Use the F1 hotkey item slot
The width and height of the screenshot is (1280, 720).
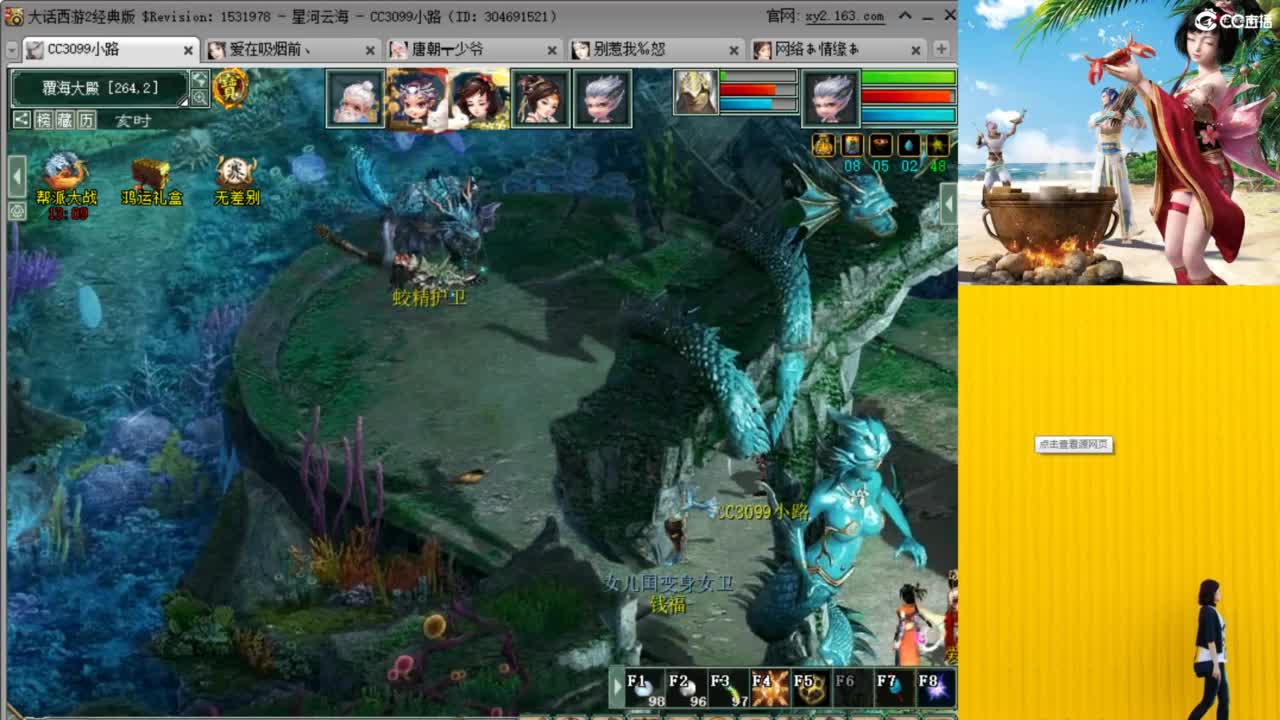click(646, 689)
